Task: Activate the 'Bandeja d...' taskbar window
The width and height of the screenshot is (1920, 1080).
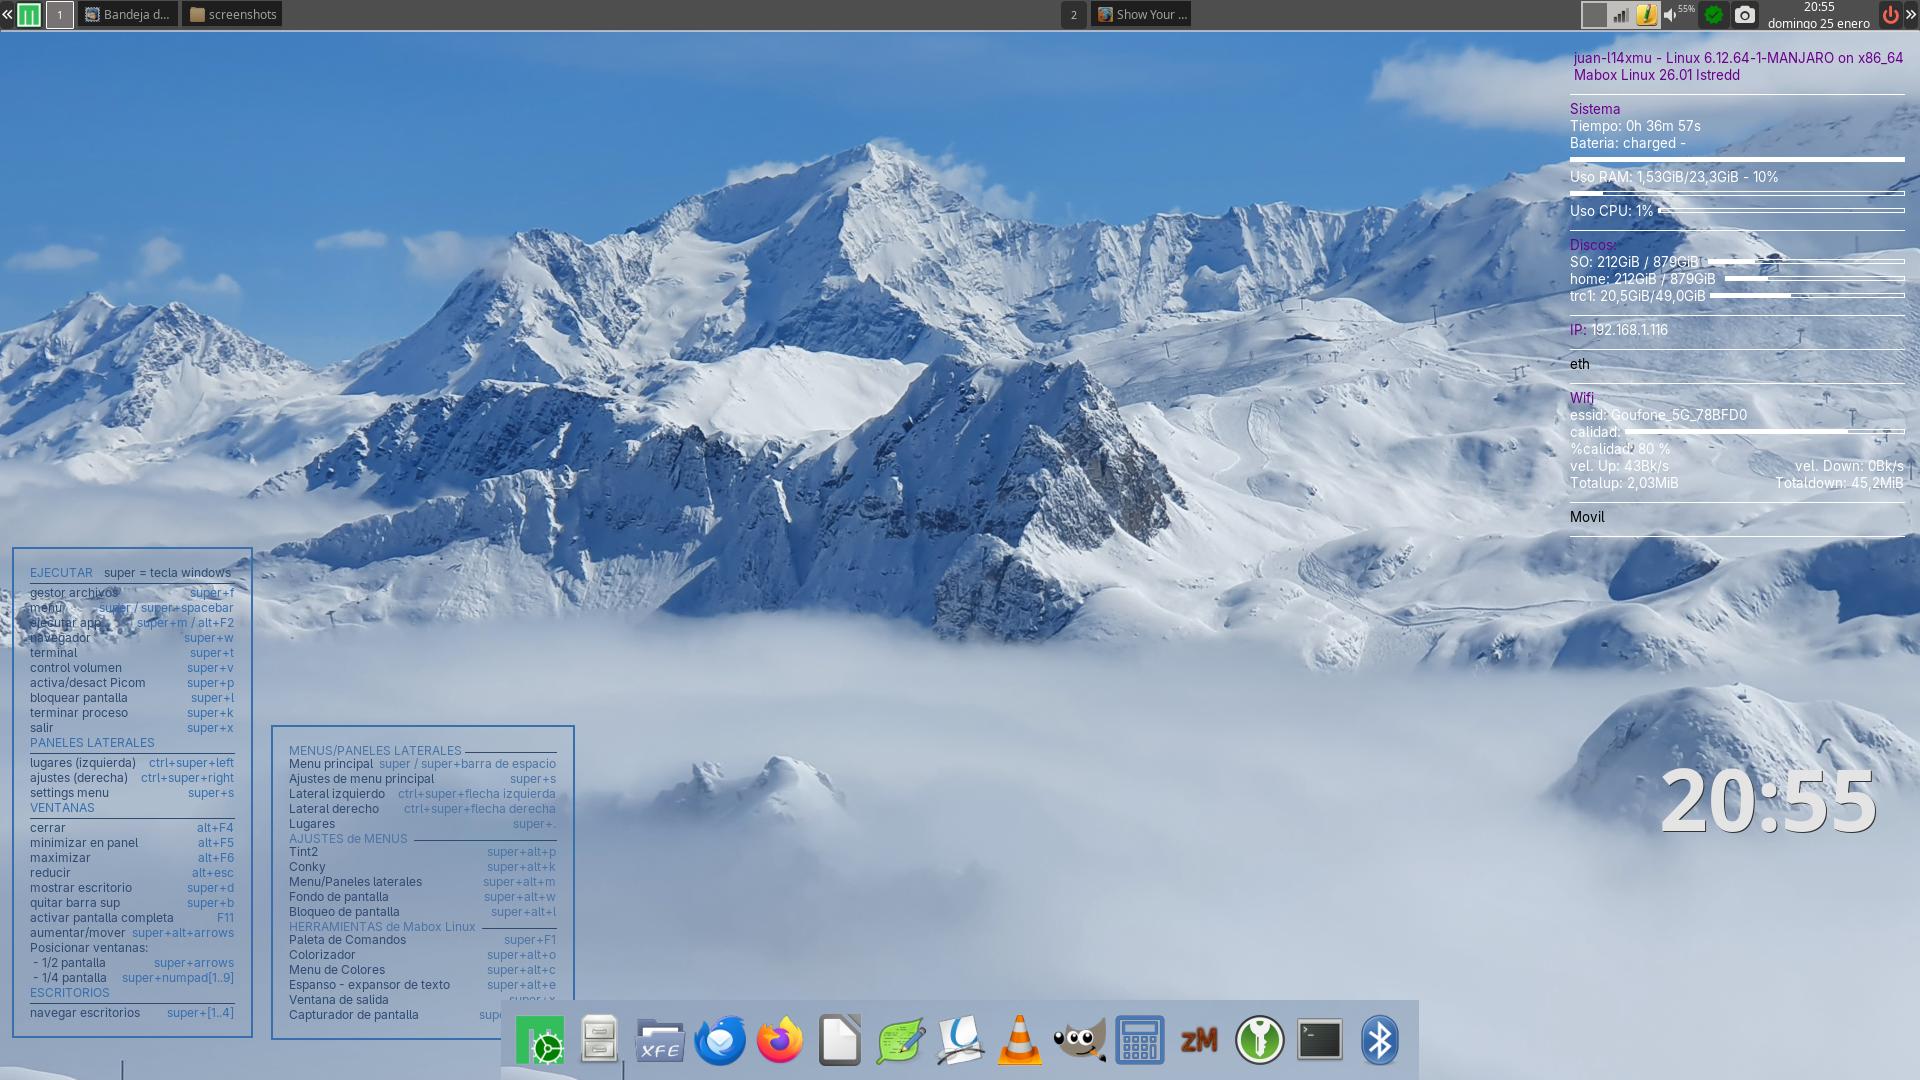Action: click(128, 15)
